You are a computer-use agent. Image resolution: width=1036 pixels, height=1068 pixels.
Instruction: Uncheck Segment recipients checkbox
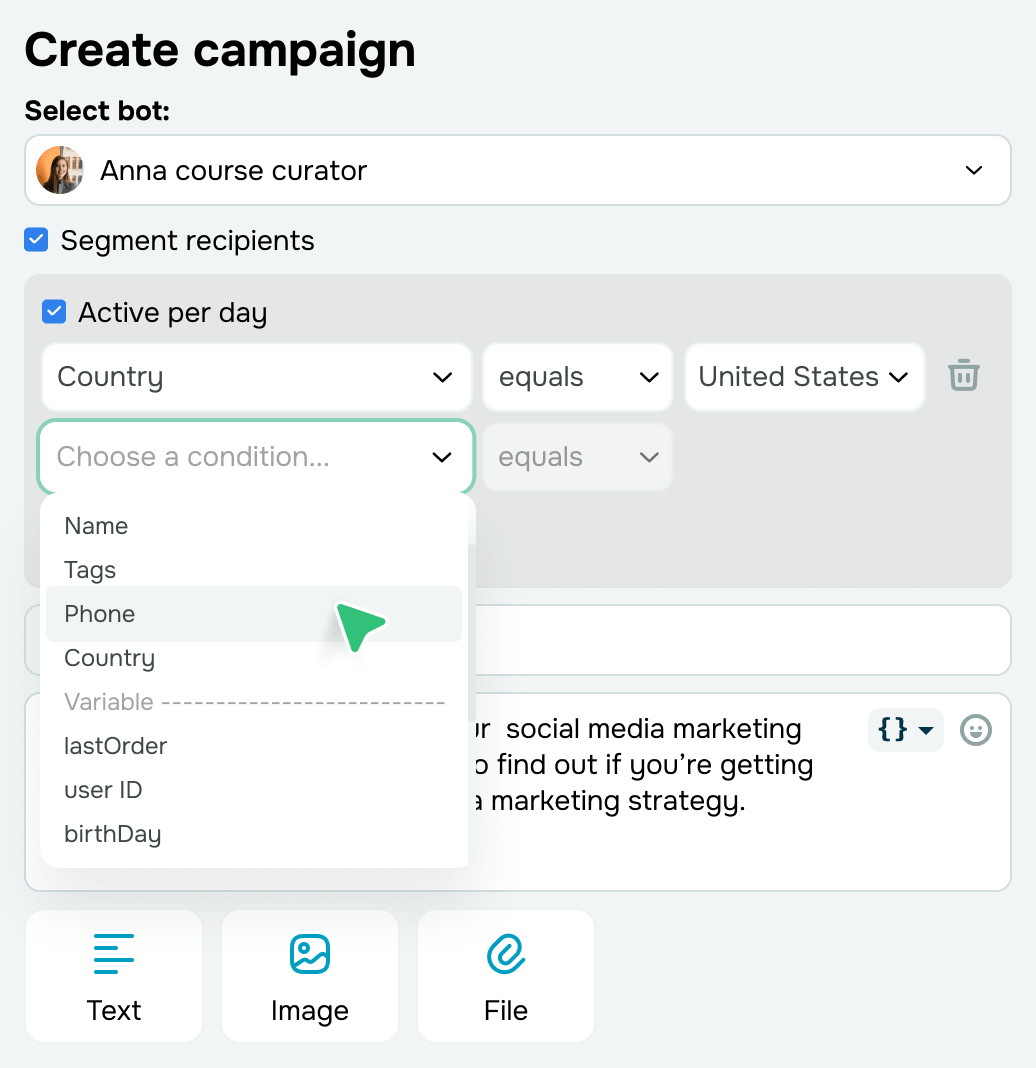coord(36,240)
